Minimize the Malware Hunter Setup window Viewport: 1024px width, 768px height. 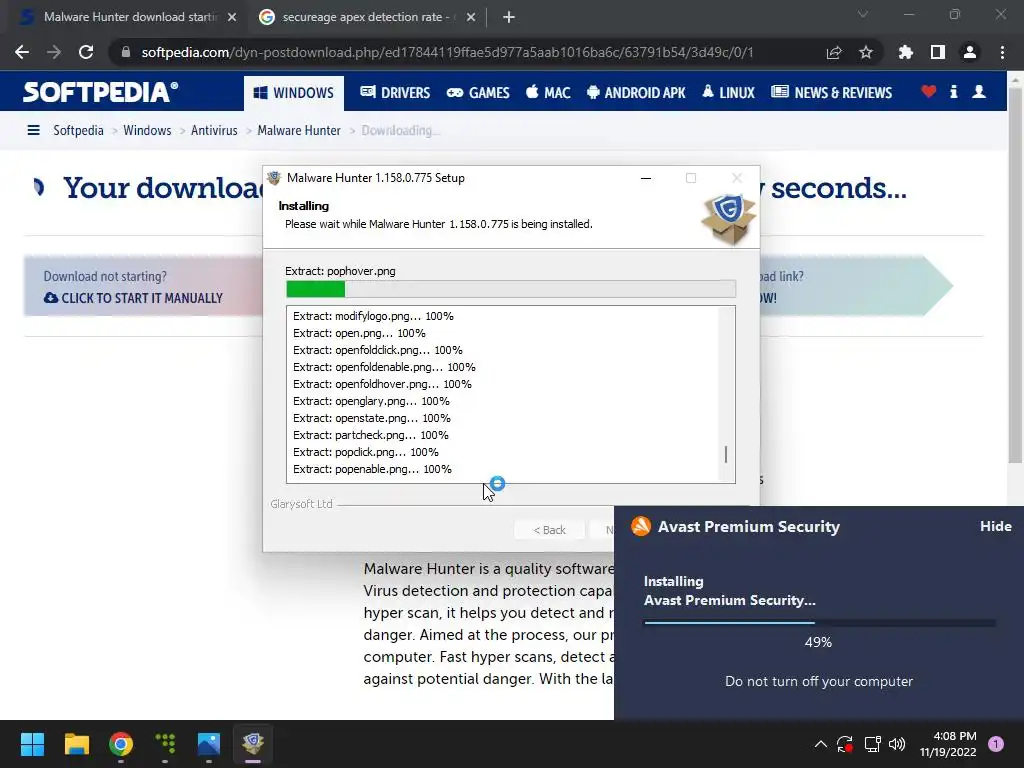click(x=646, y=178)
